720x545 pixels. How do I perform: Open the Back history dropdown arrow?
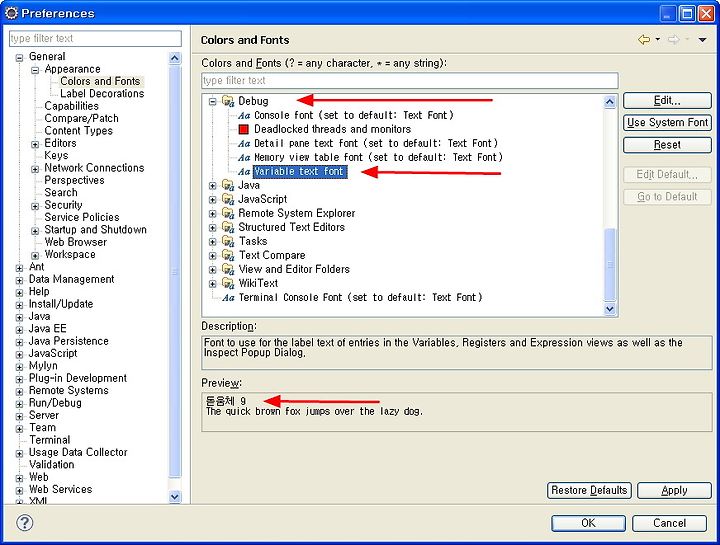click(x=658, y=40)
